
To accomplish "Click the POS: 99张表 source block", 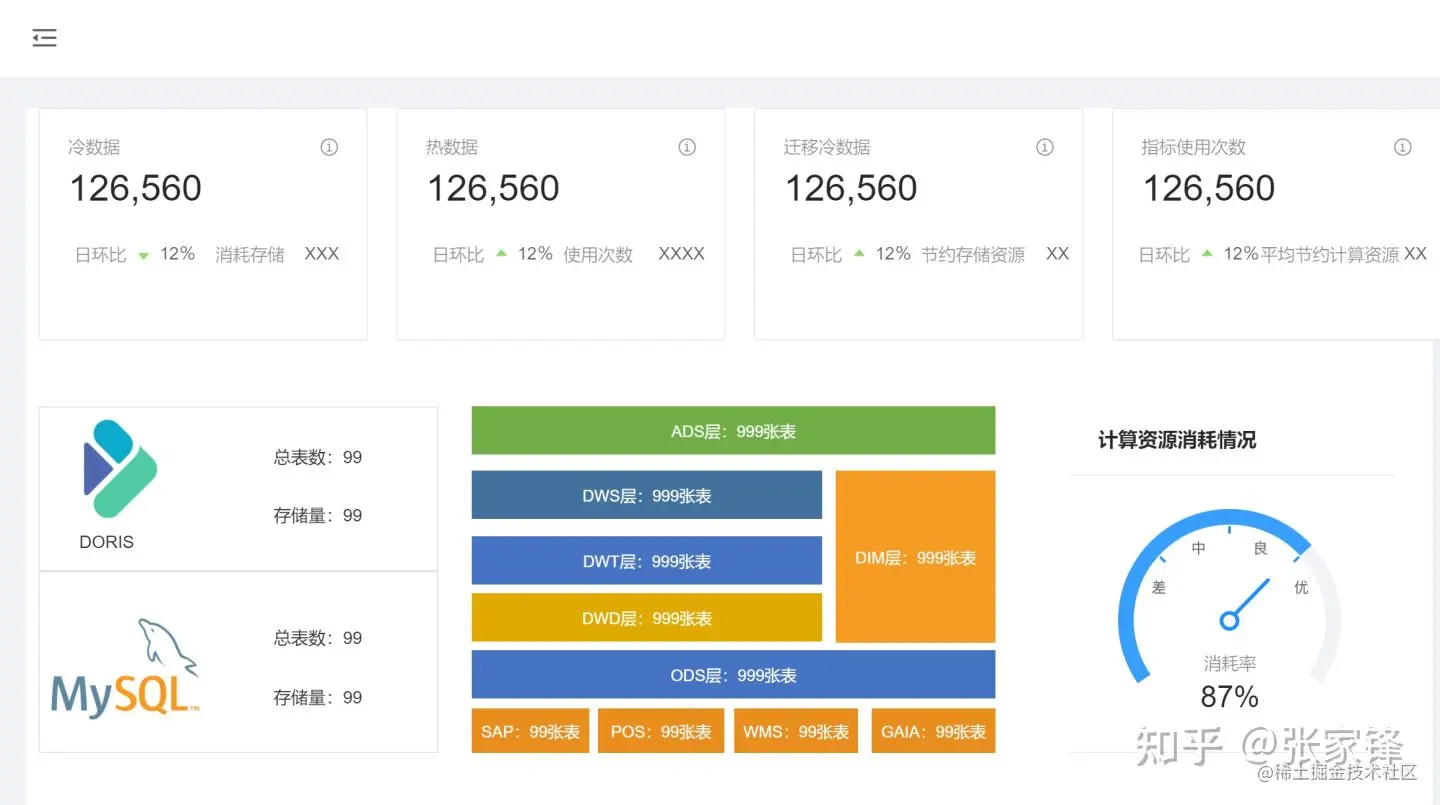I will (x=661, y=731).
